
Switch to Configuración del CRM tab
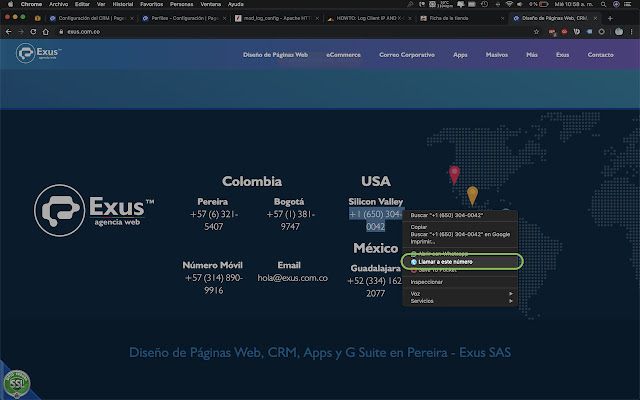[x=91, y=18]
